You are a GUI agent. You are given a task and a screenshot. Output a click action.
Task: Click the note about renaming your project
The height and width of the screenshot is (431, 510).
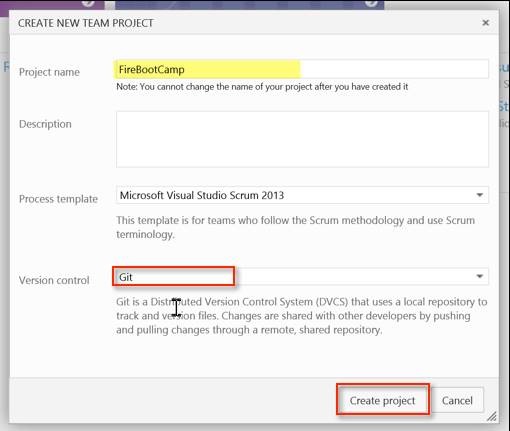click(x=262, y=87)
